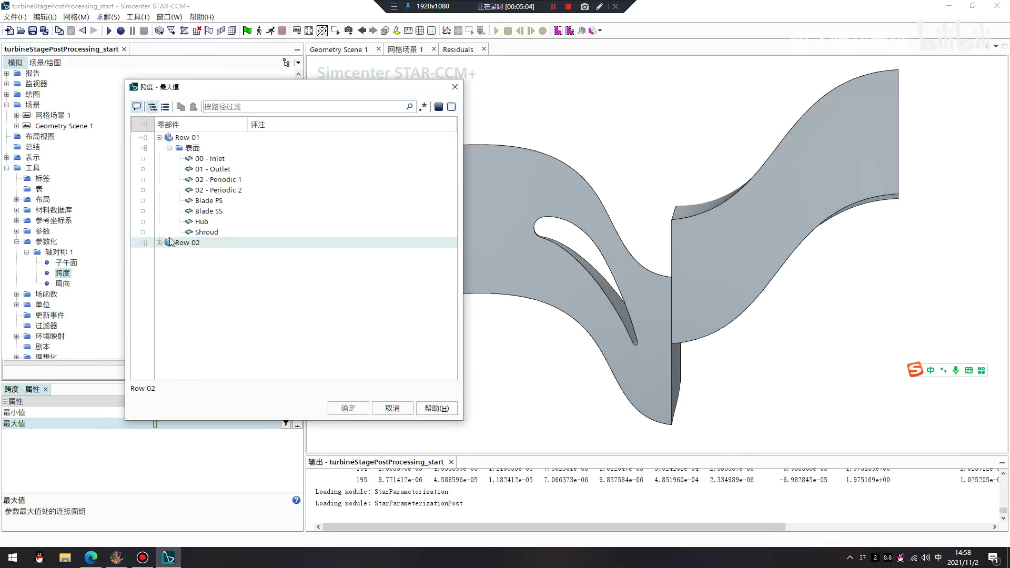Click the screen recorder pencil annotate icon
The width and height of the screenshot is (1010, 568).
tap(600, 6)
